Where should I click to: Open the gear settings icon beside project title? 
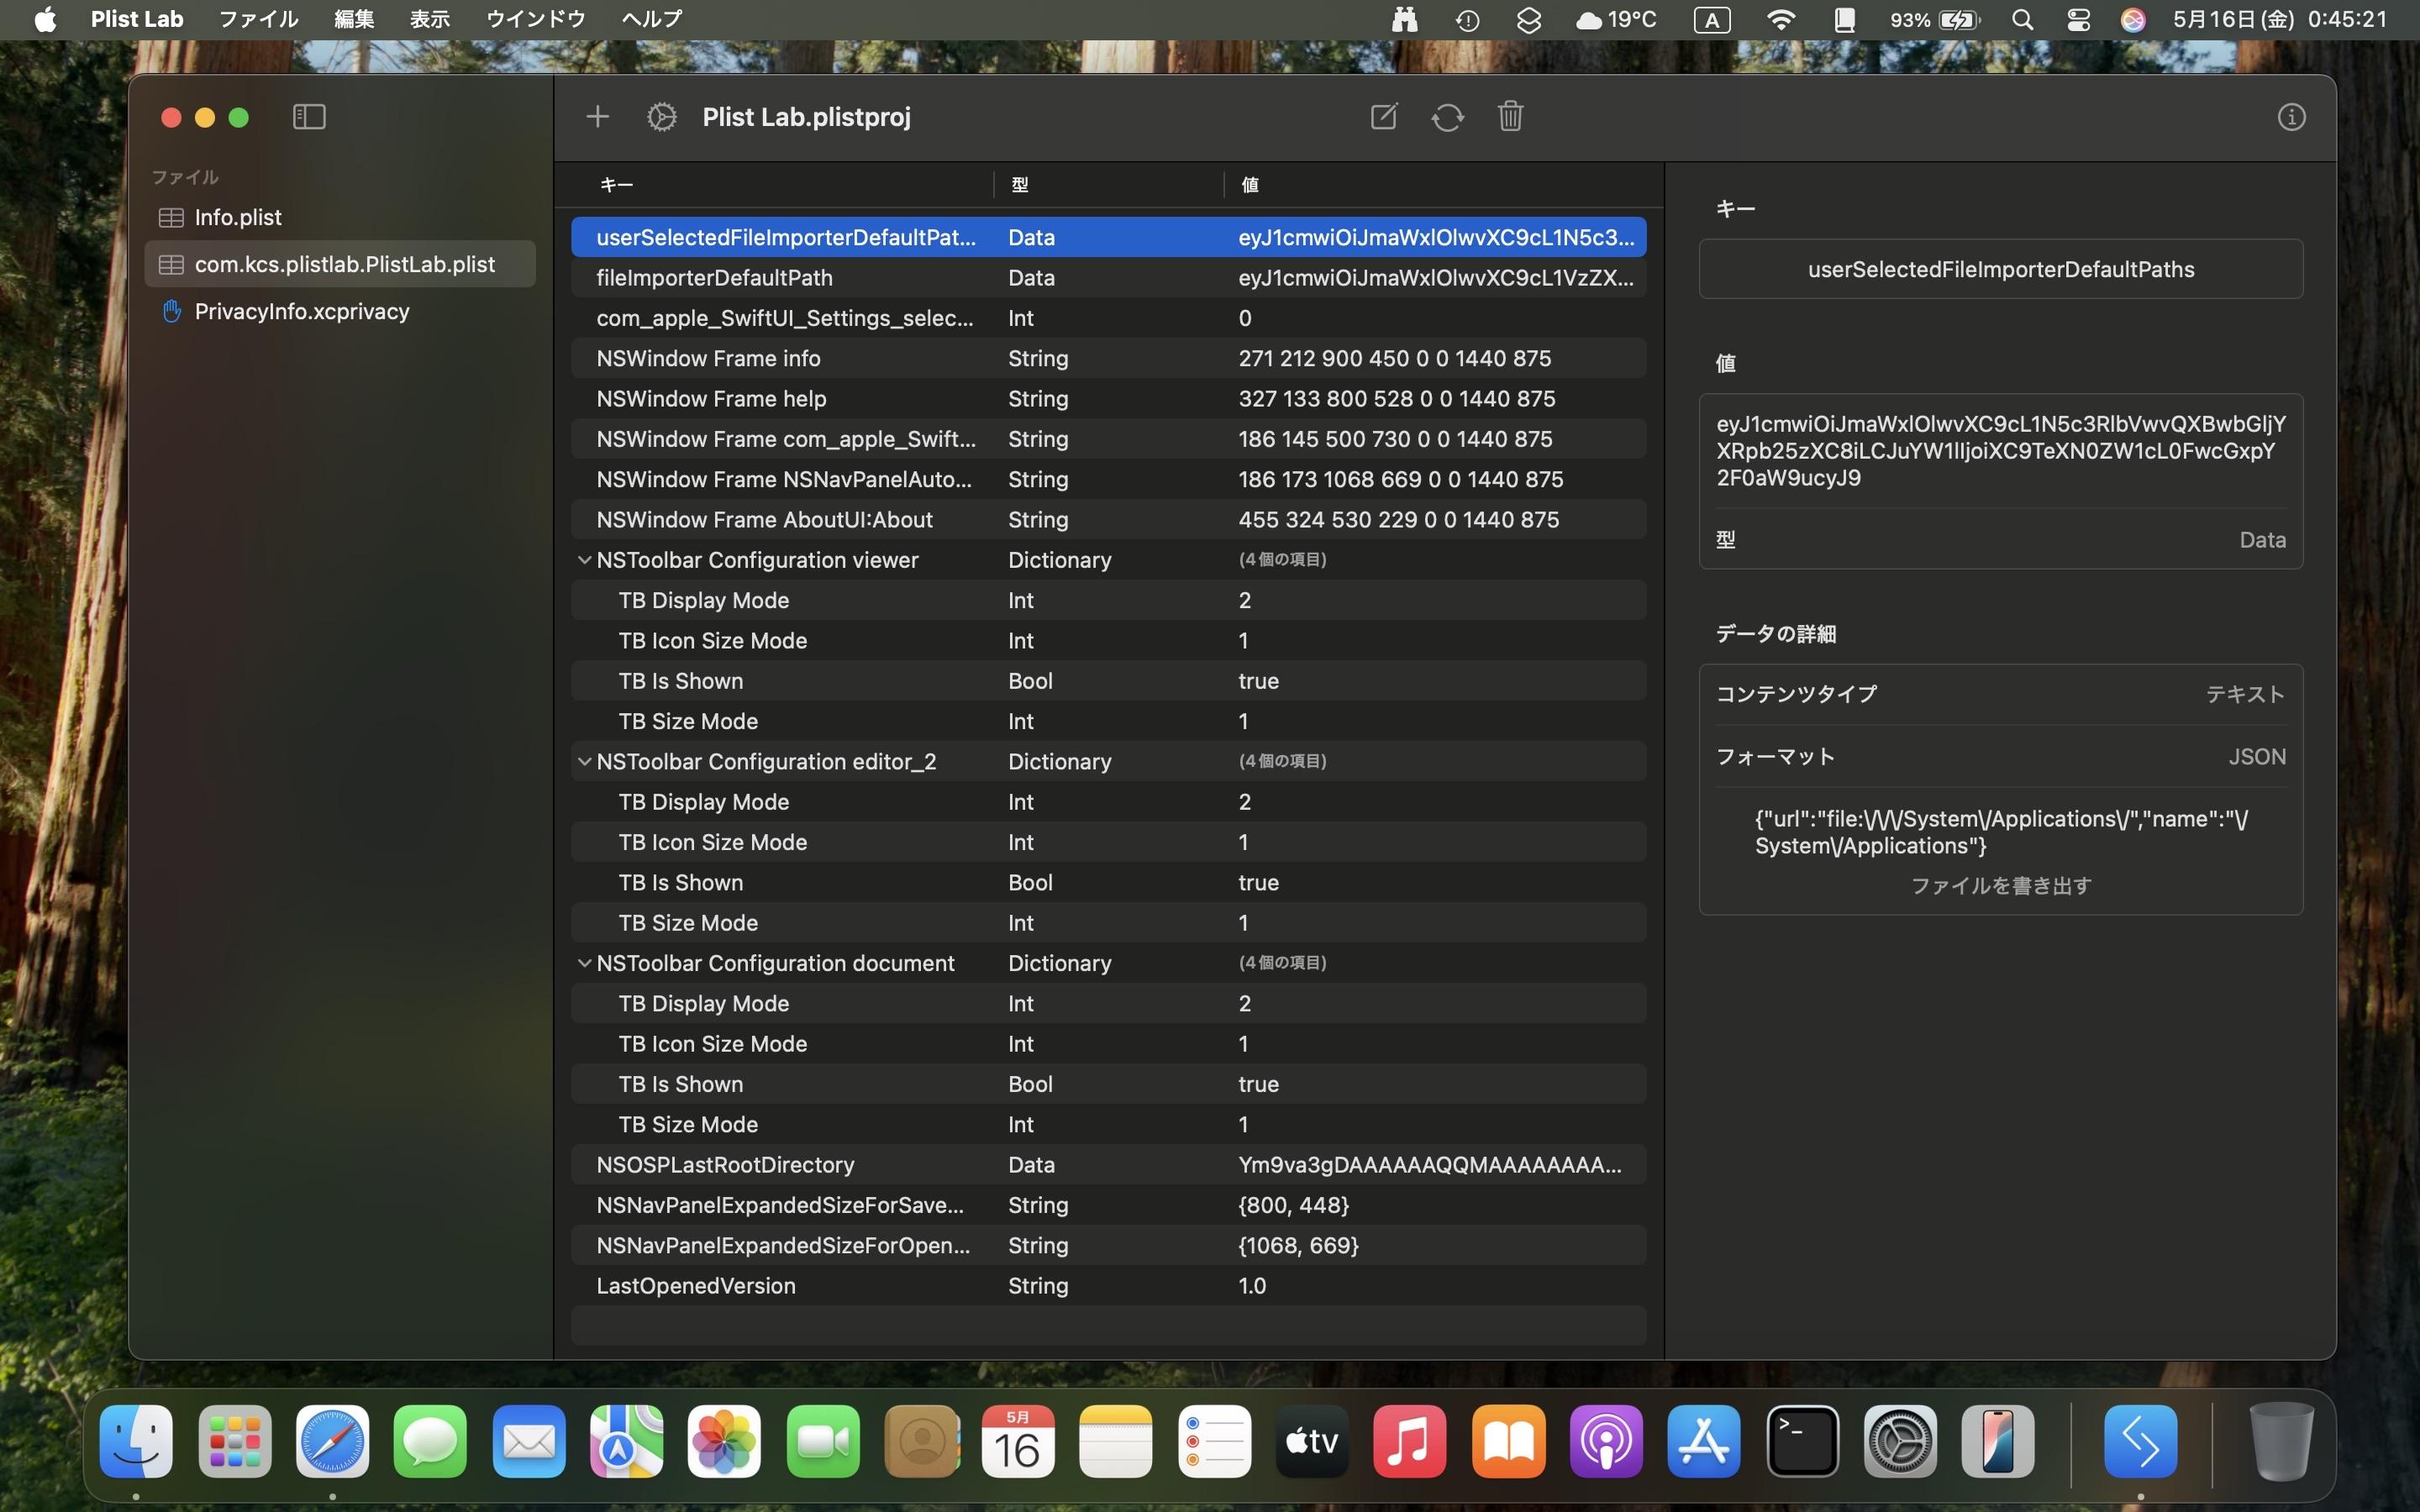click(x=661, y=117)
